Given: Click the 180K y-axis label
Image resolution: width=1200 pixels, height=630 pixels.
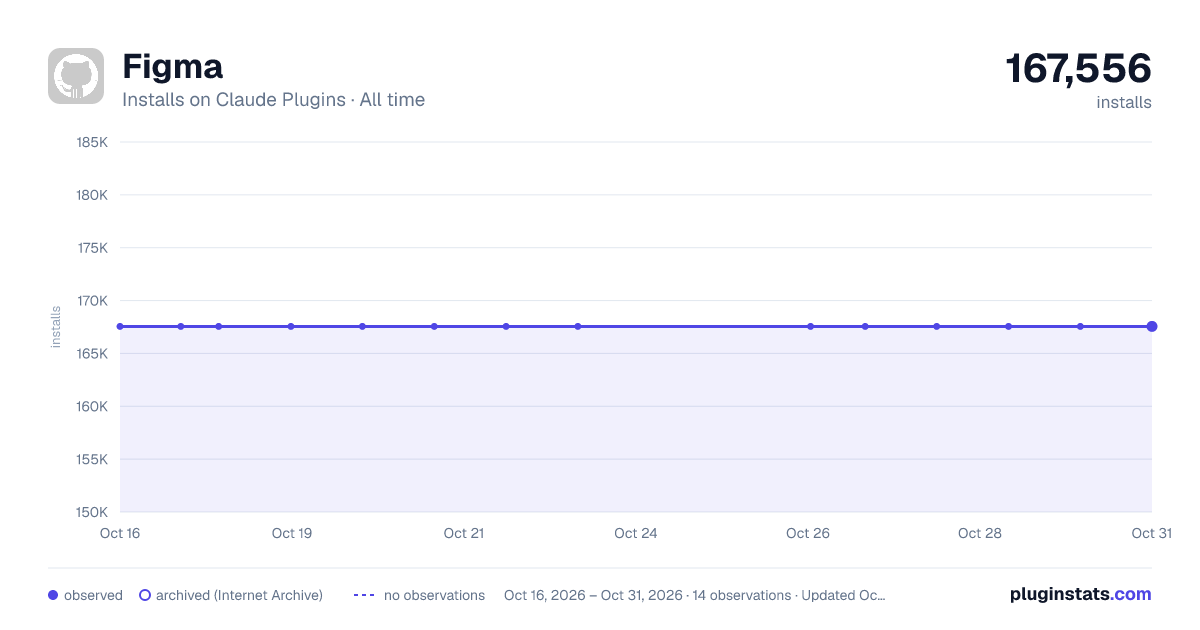Looking at the screenshot, I should pos(92,195).
